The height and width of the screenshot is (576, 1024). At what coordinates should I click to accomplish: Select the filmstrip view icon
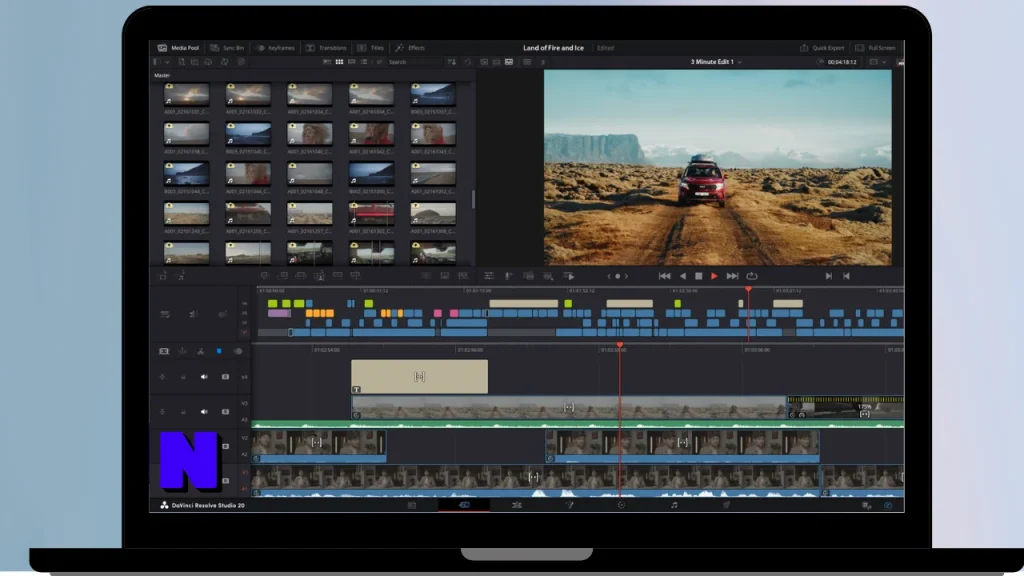pyautogui.click(x=351, y=62)
